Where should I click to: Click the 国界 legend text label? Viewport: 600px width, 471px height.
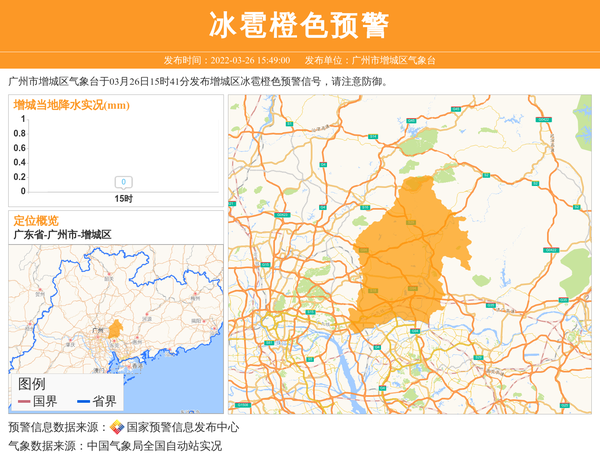[x=45, y=402]
